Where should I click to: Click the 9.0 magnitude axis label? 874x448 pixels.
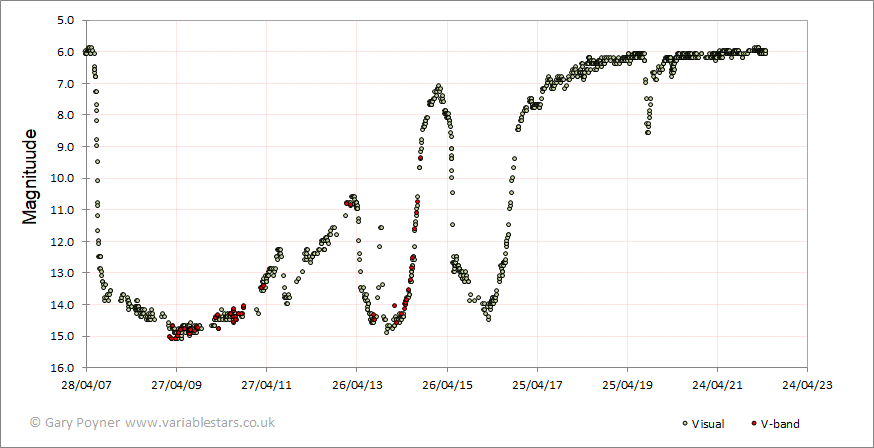66,147
